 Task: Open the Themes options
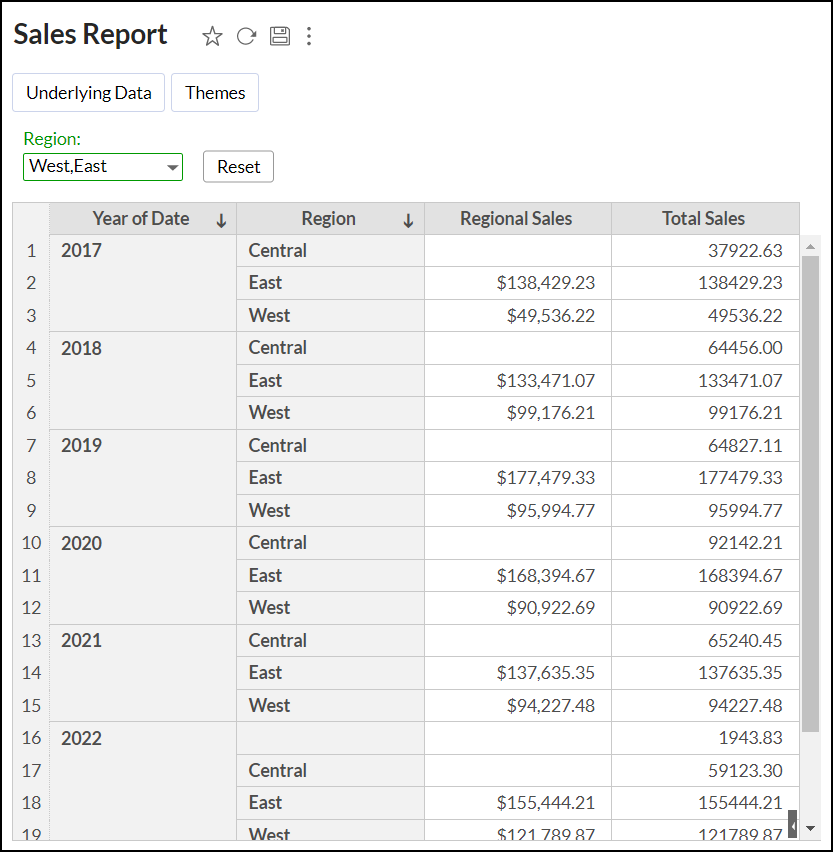pyautogui.click(x=214, y=92)
